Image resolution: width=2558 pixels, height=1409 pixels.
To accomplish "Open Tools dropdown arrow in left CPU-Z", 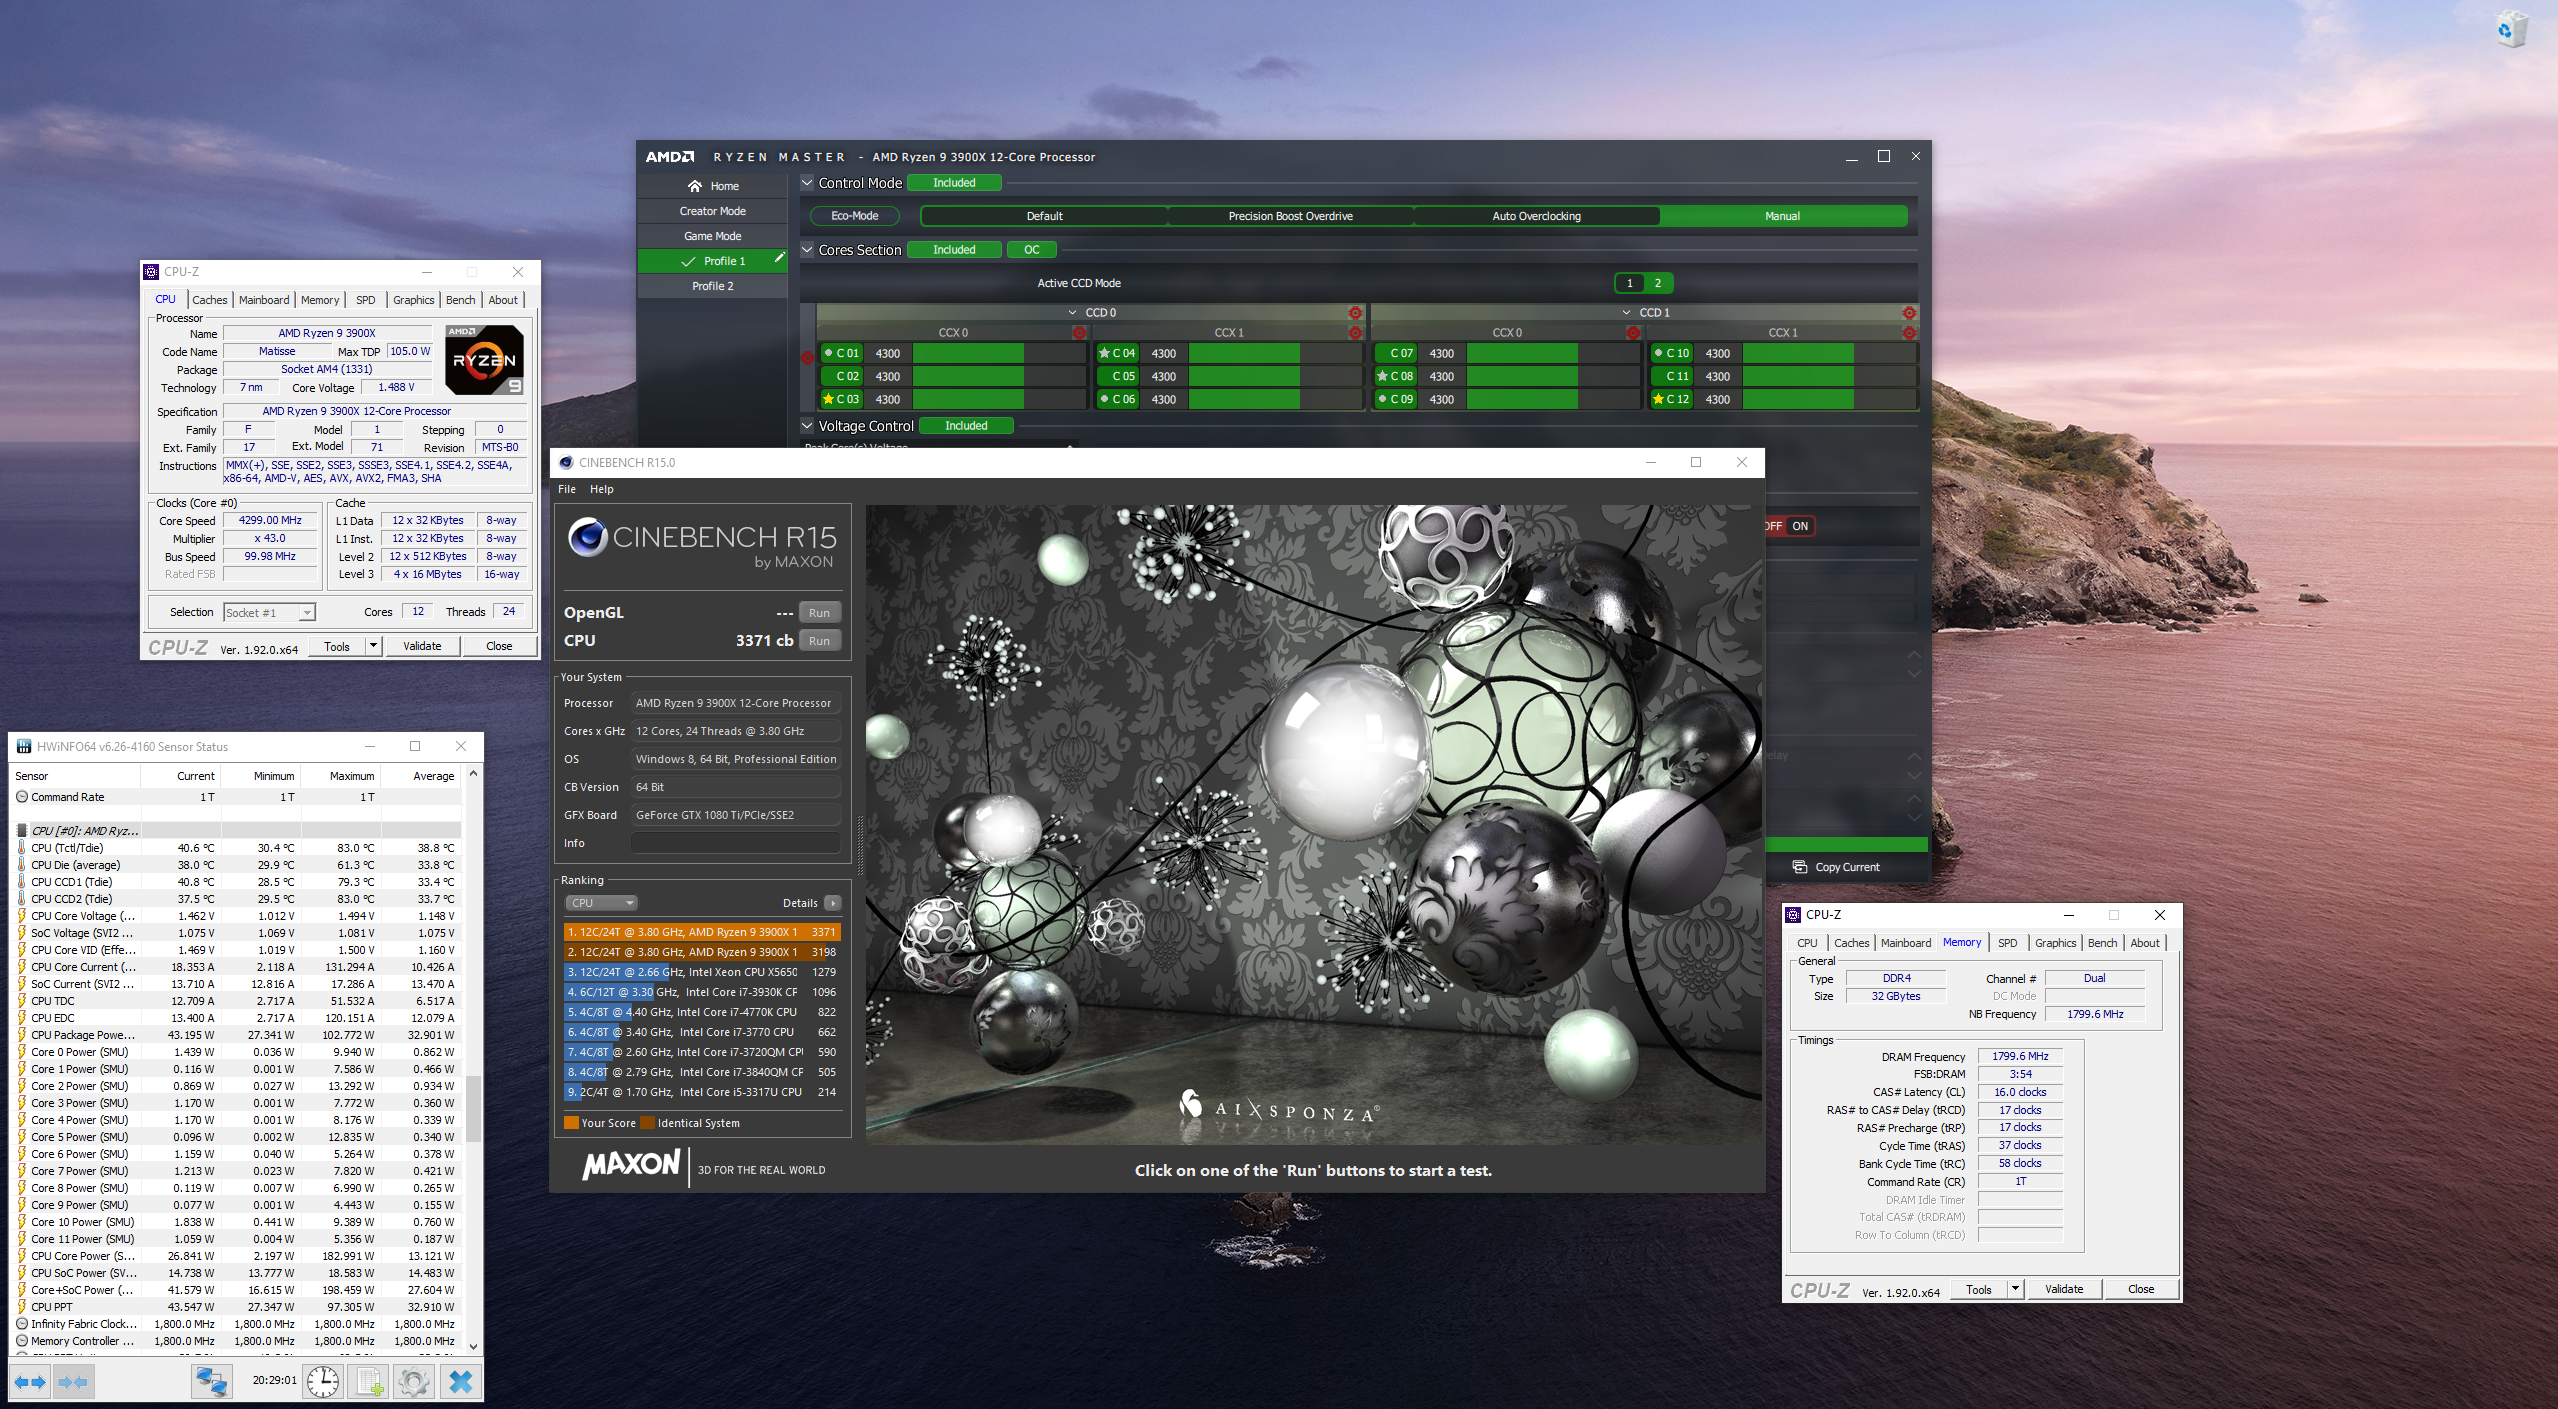I will coord(373,646).
